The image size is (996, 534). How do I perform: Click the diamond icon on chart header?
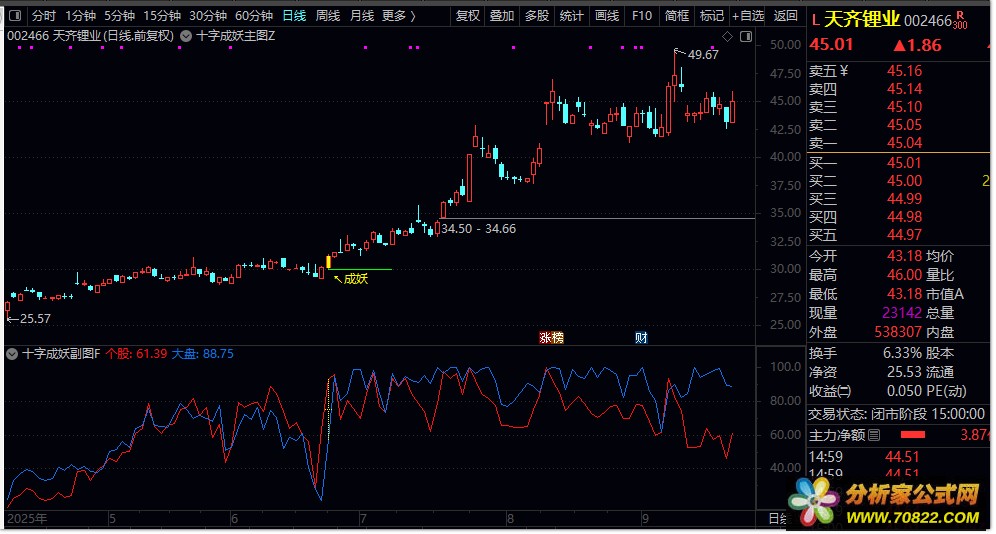pyautogui.click(x=727, y=37)
